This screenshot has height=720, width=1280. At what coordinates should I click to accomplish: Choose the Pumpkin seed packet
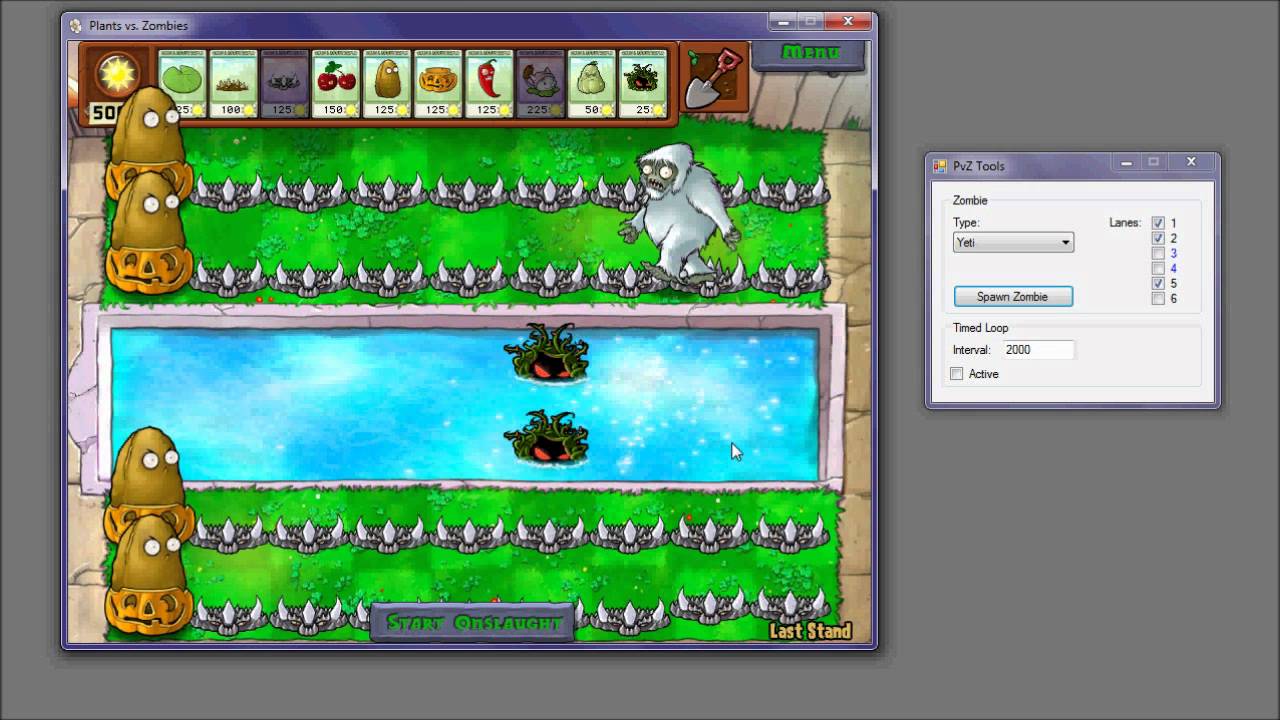pos(438,84)
